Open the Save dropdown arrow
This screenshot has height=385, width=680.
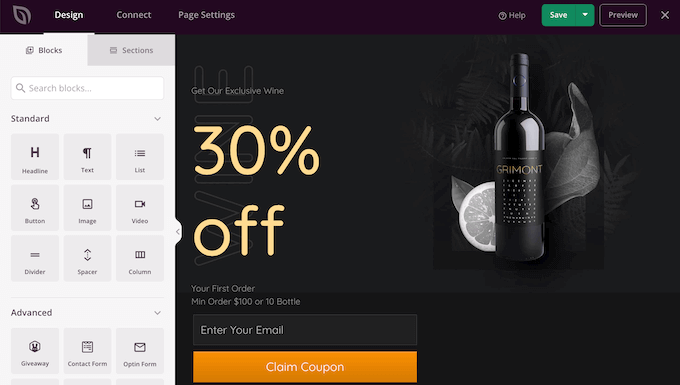point(585,15)
